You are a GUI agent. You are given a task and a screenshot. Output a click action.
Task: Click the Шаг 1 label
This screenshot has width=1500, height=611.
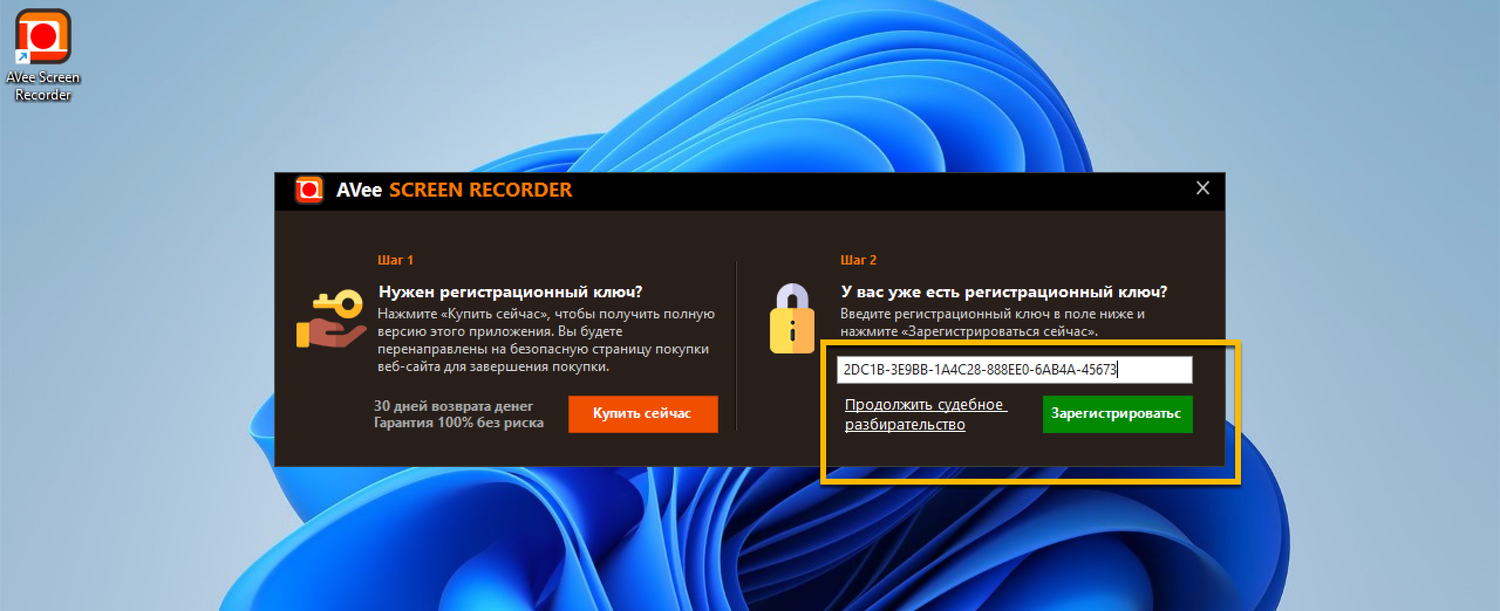coord(395,260)
